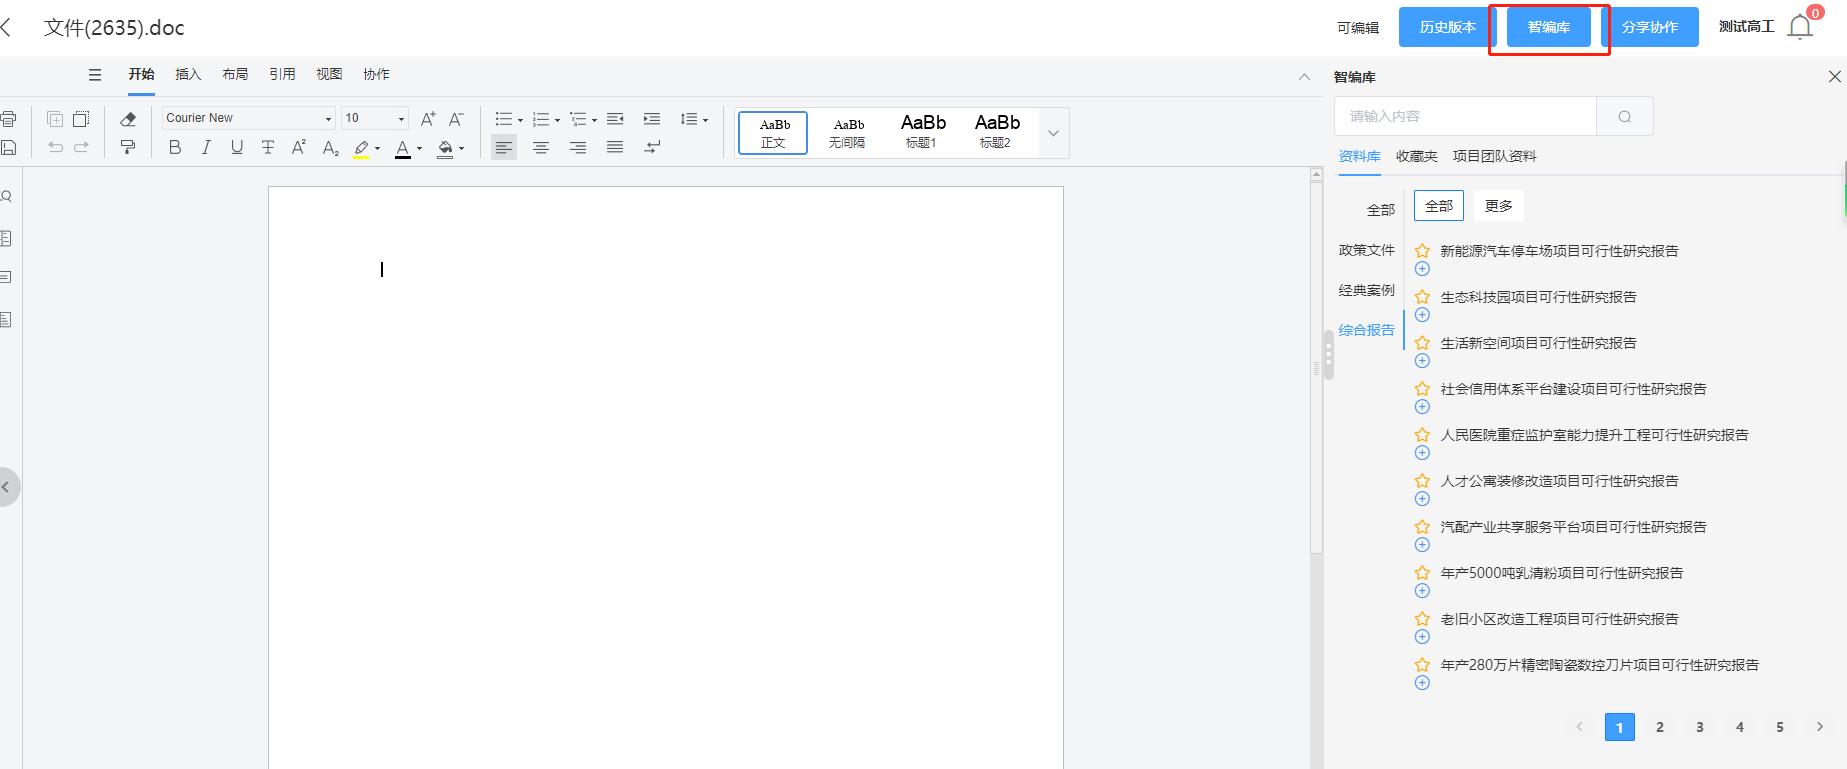
Task: Click the 更多 filter button
Action: [1499, 206]
